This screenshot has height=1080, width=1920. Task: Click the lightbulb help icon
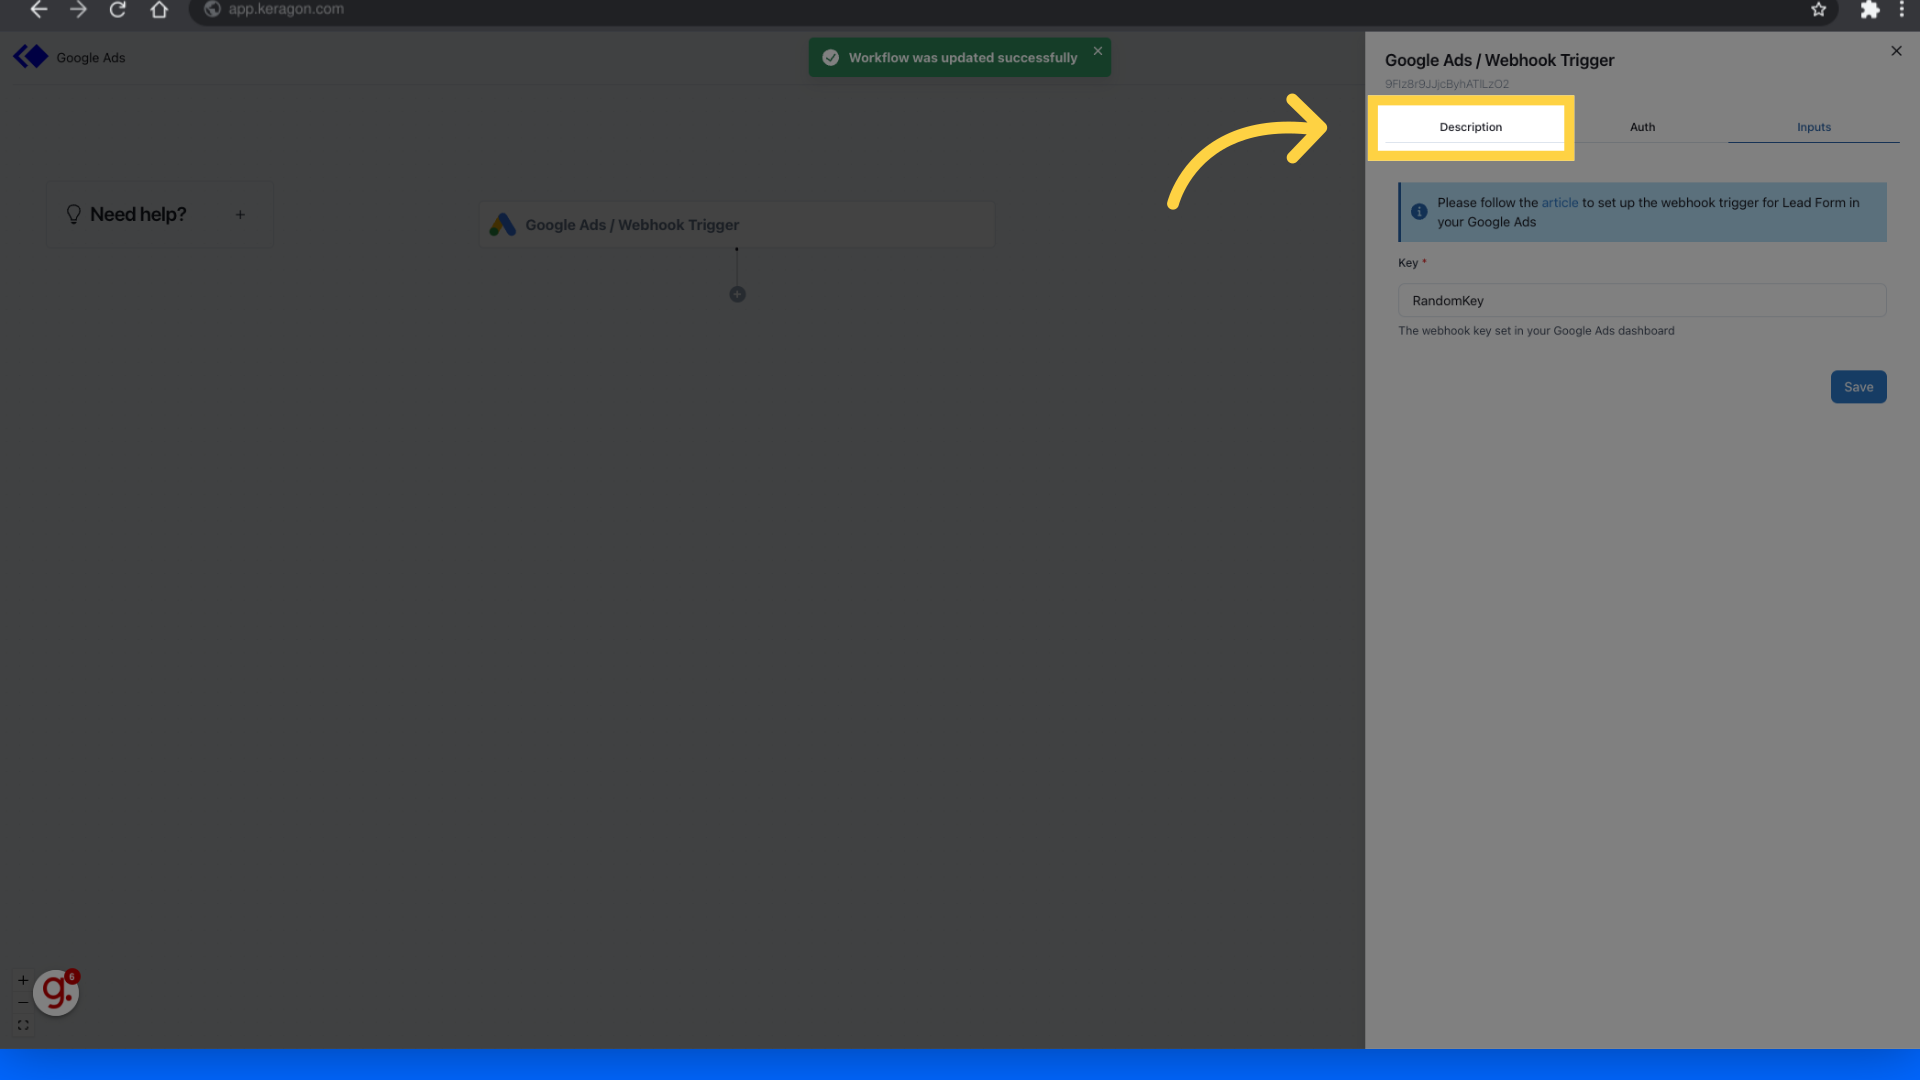click(73, 214)
